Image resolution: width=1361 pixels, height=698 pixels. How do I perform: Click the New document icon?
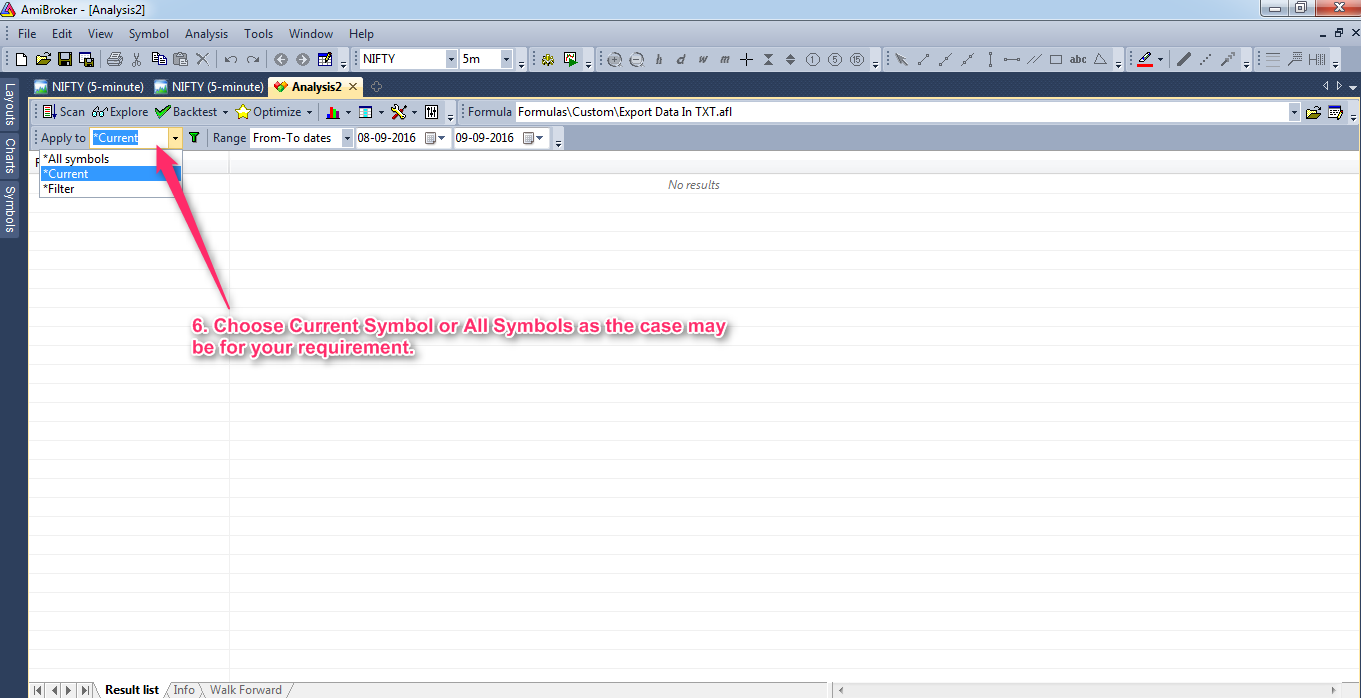pyautogui.click(x=23, y=59)
